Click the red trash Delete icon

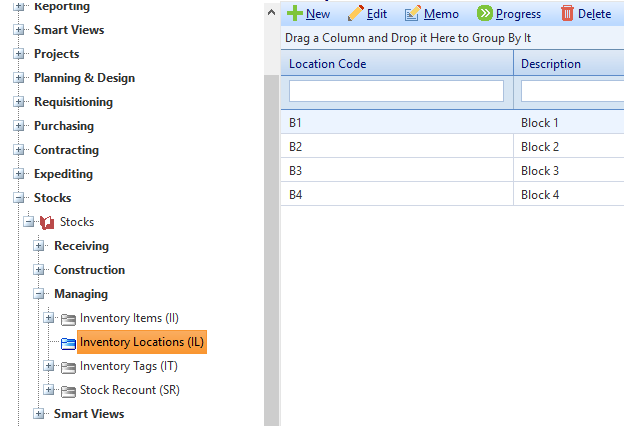point(567,13)
